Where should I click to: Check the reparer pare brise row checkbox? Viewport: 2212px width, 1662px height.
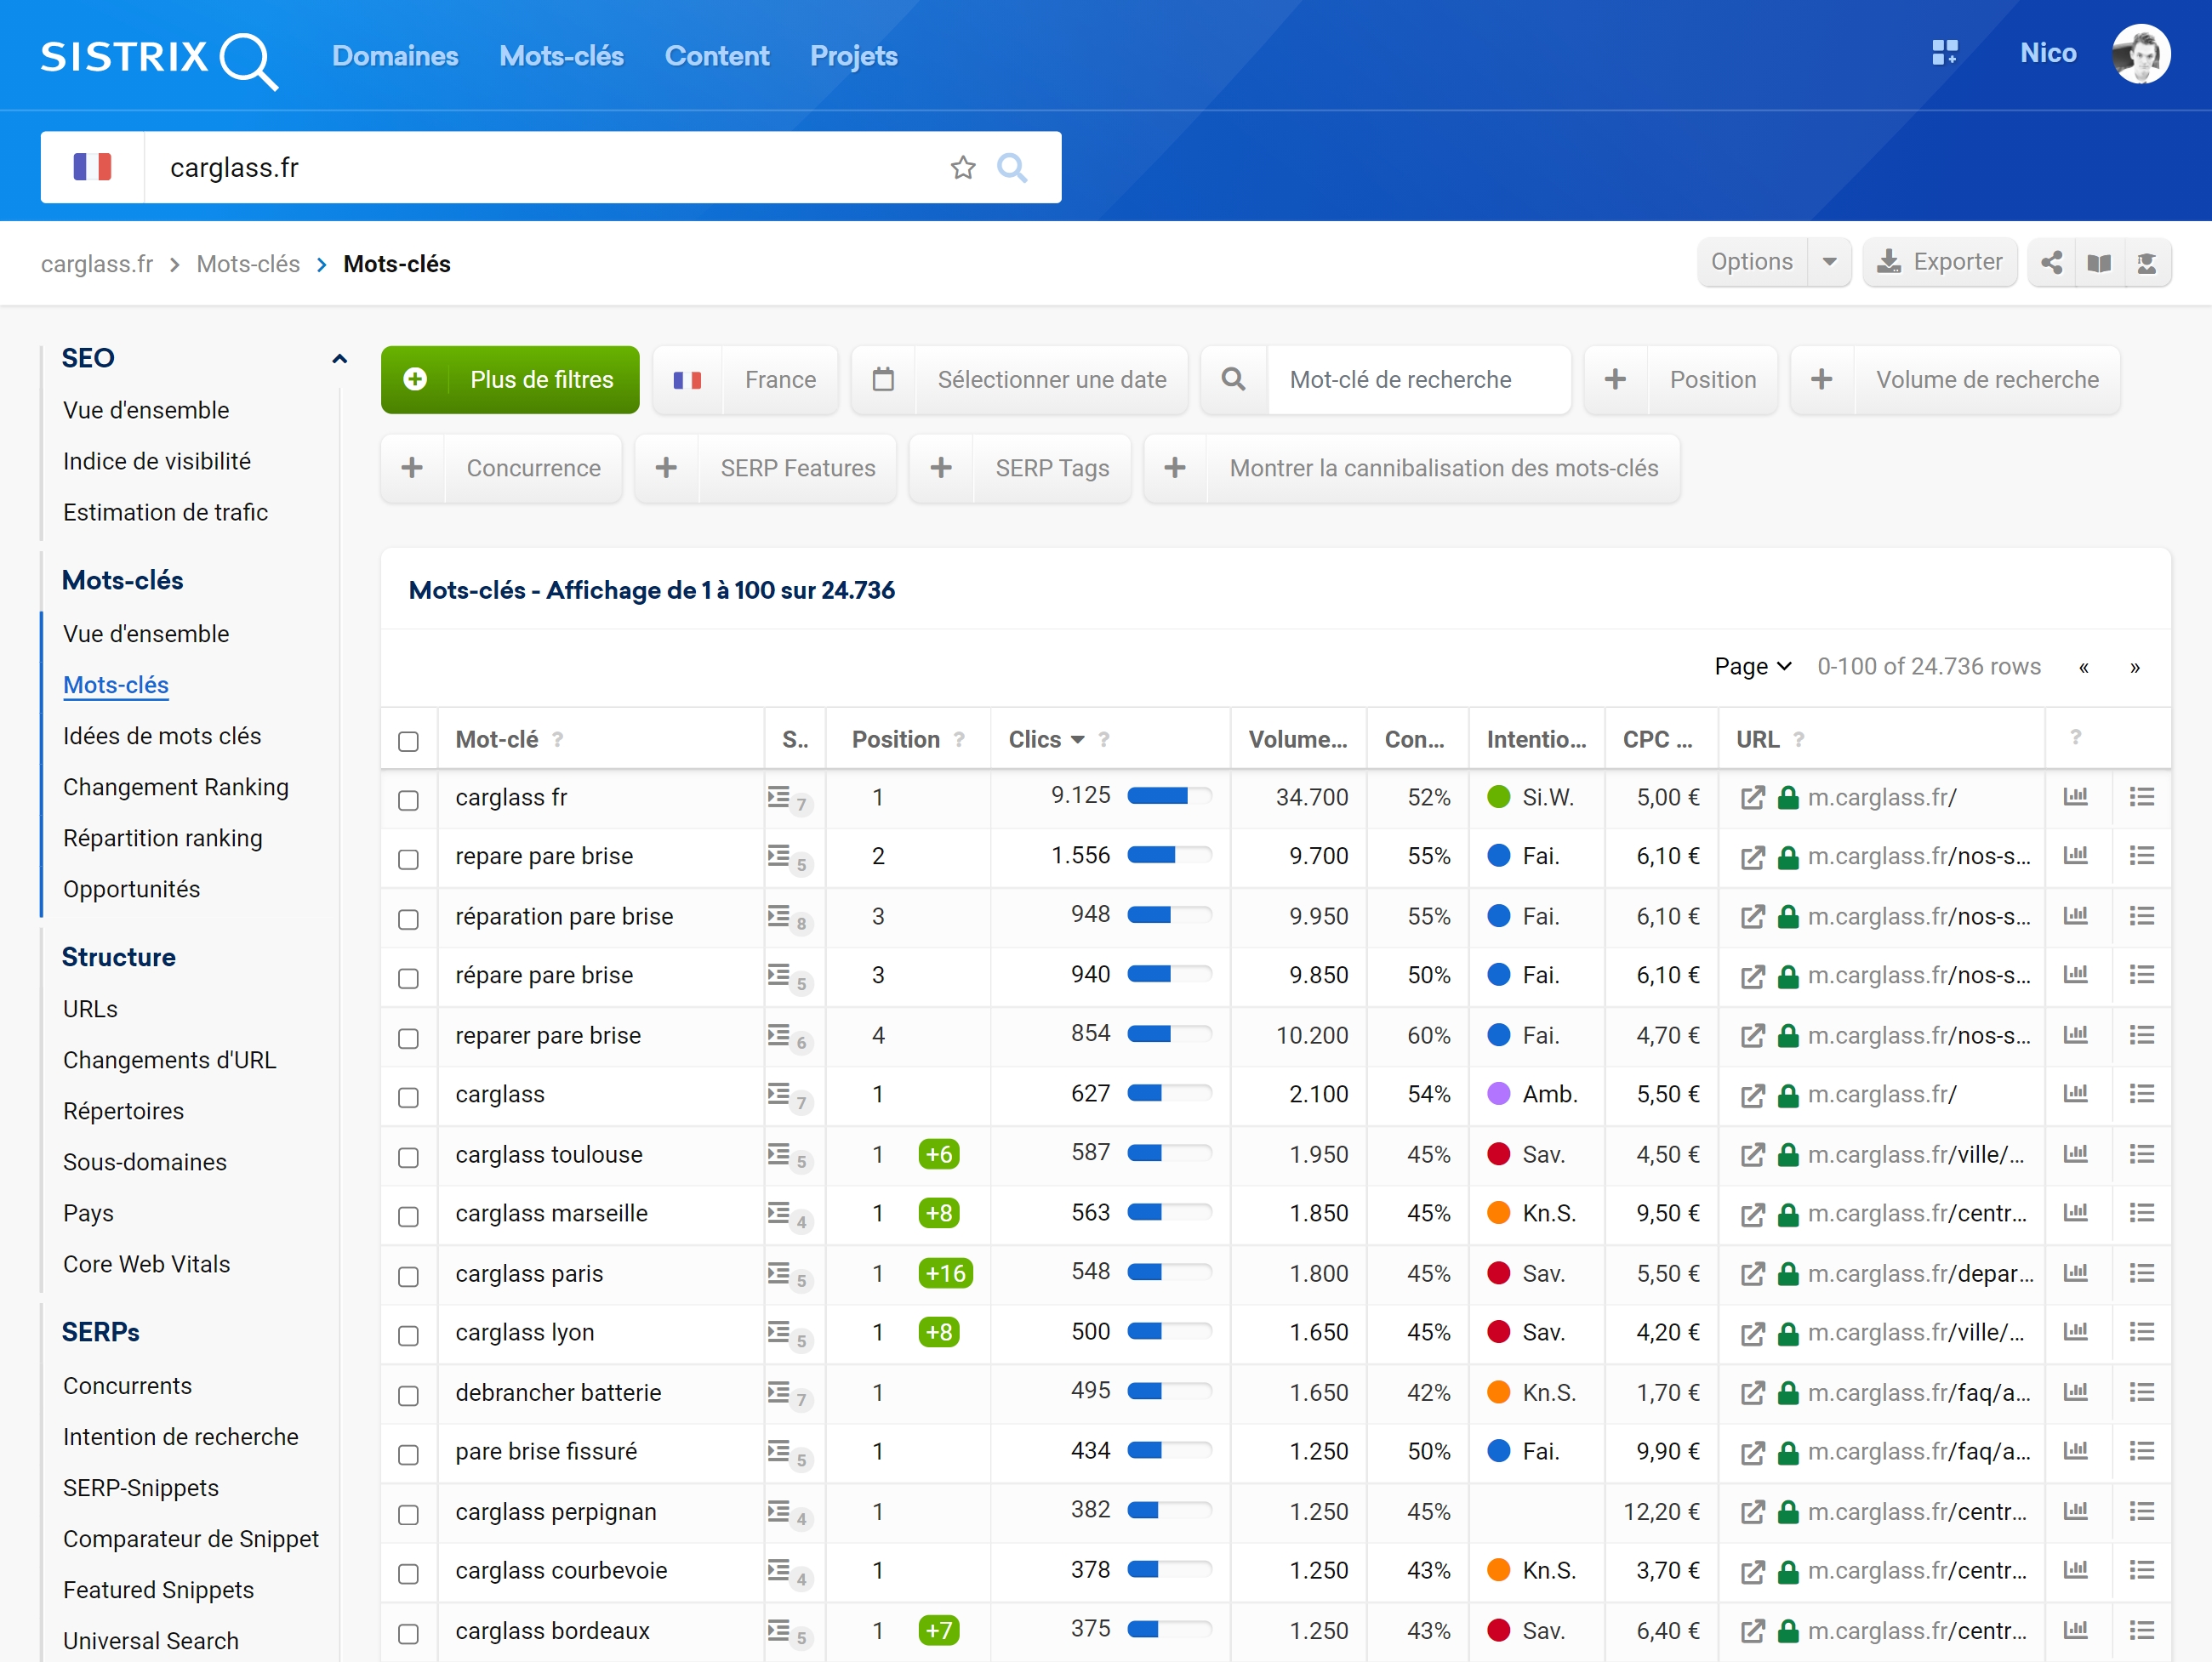pos(408,1038)
